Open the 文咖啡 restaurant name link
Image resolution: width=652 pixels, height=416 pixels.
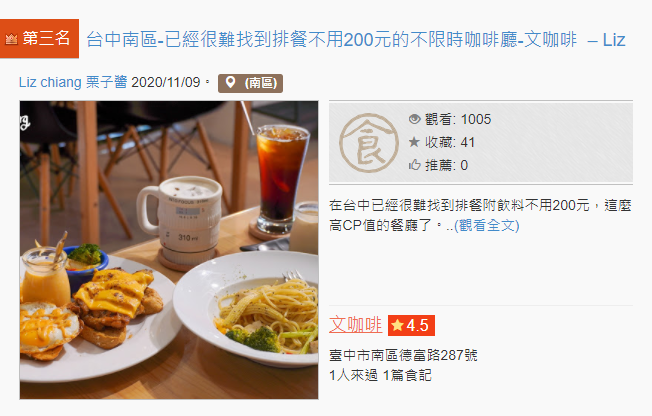click(x=356, y=325)
